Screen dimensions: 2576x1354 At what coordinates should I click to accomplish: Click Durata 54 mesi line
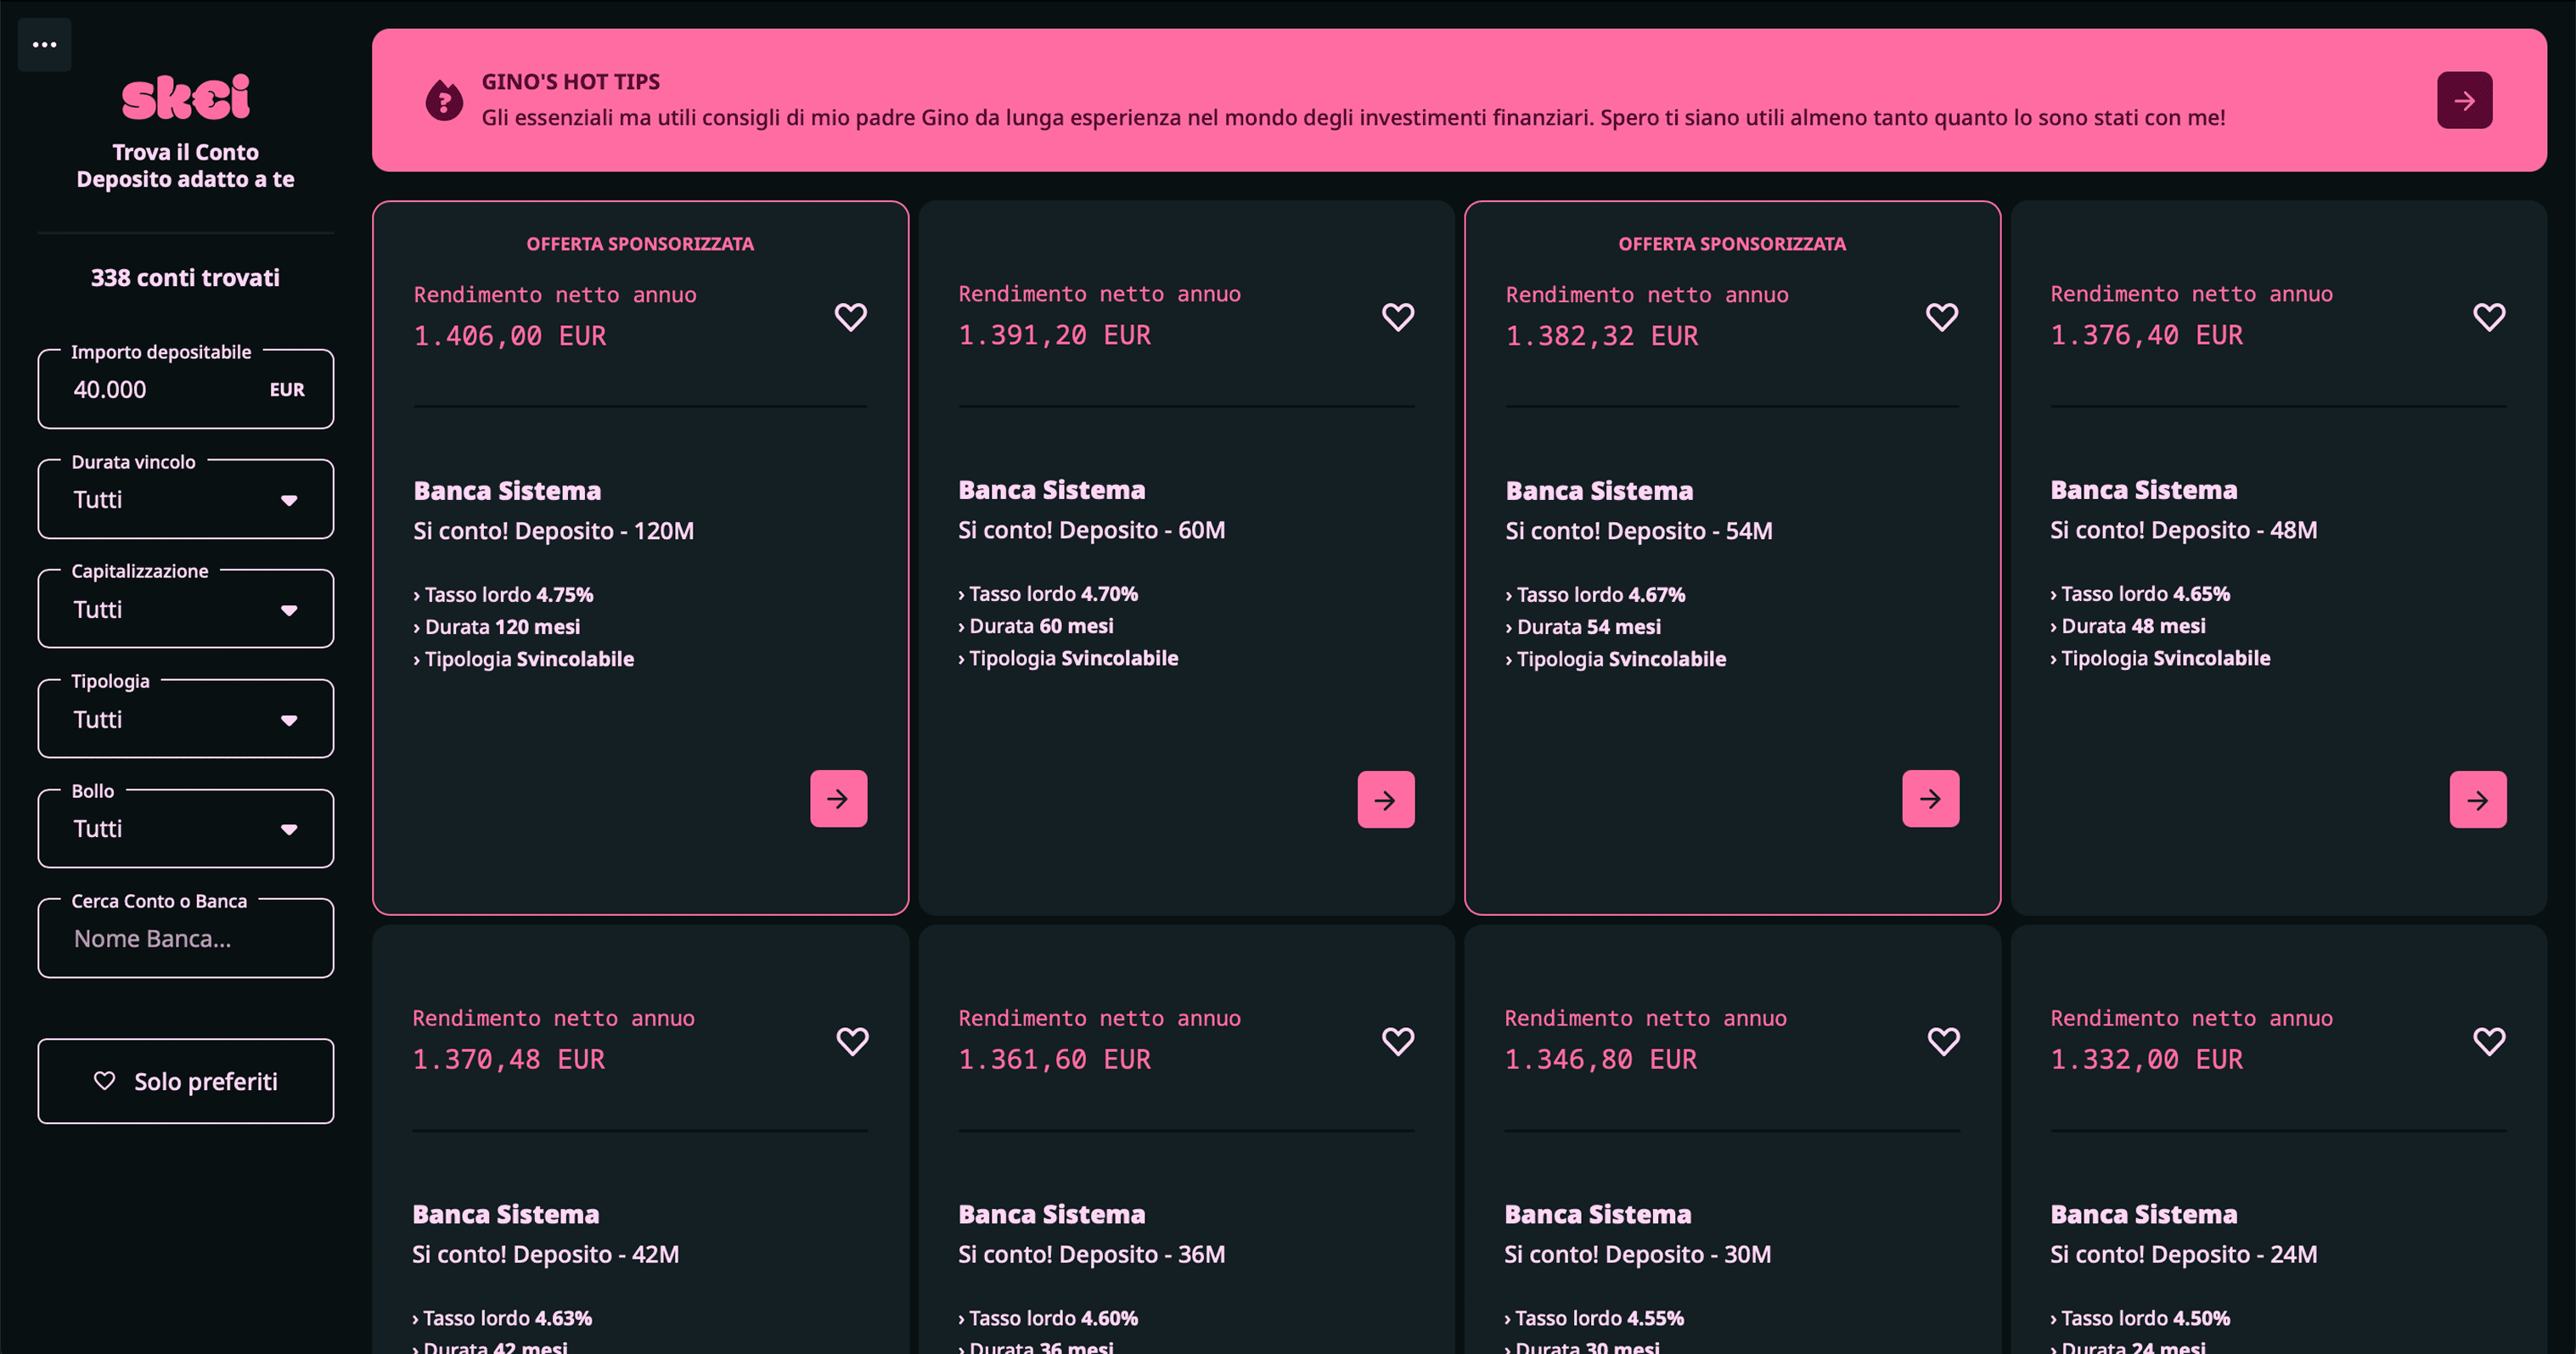click(1583, 627)
